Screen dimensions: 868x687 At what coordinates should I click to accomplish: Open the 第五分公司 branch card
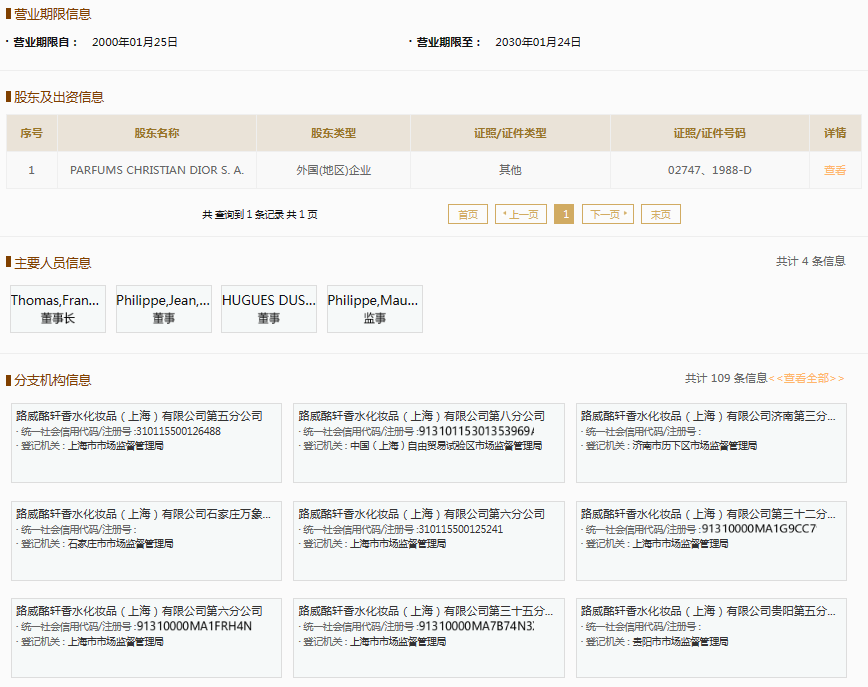pos(146,442)
